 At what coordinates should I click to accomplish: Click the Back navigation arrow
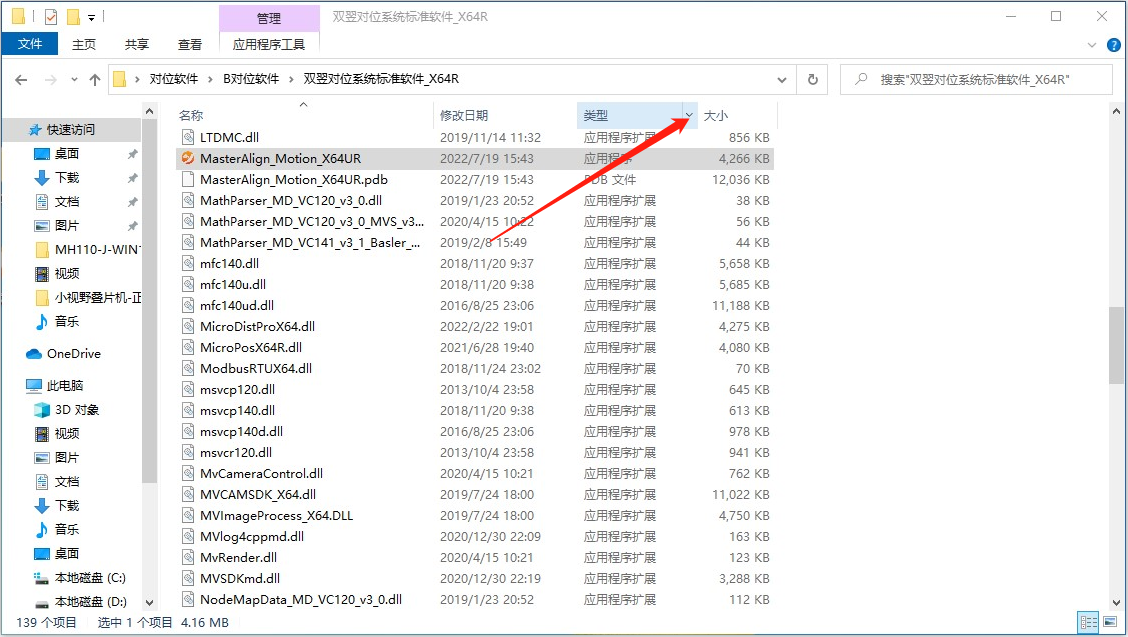(21, 80)
